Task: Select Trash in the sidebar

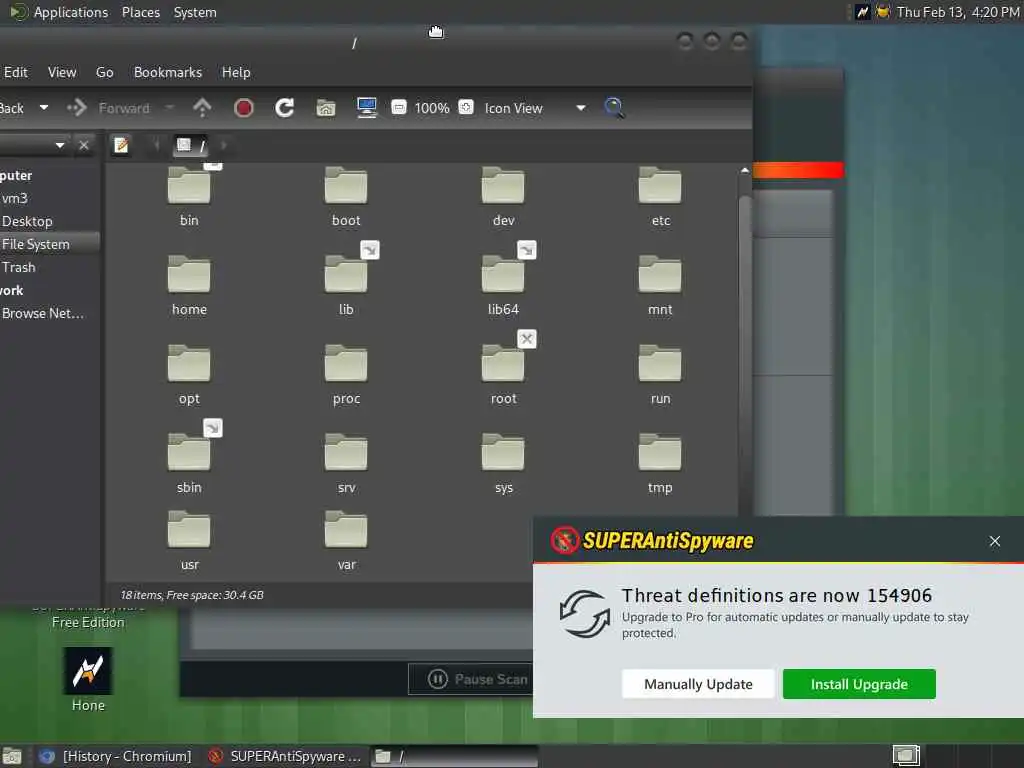Action: pyautogui.click(x=19, y=267)
